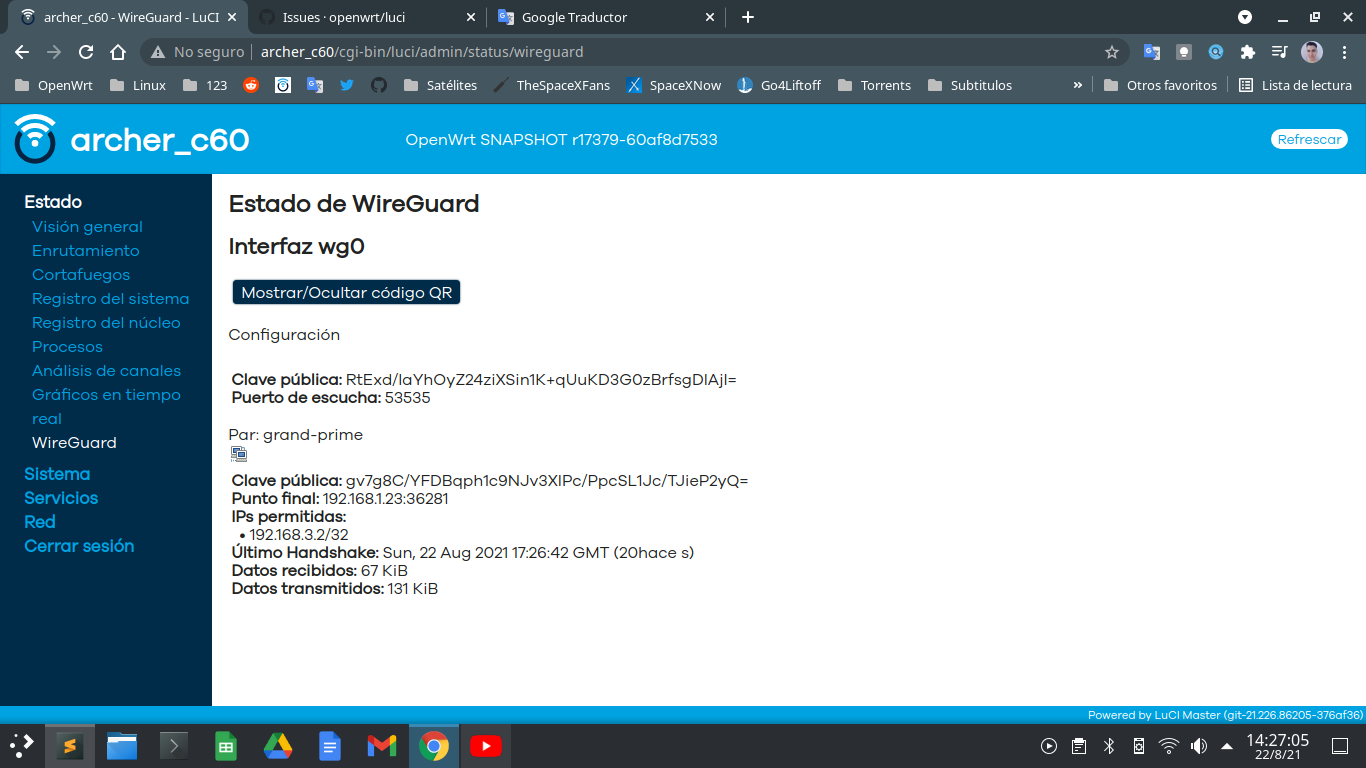The image size is (1366, 768).
Task: Open the blue magnifier extension
Action: click(x=1216, y=52)
